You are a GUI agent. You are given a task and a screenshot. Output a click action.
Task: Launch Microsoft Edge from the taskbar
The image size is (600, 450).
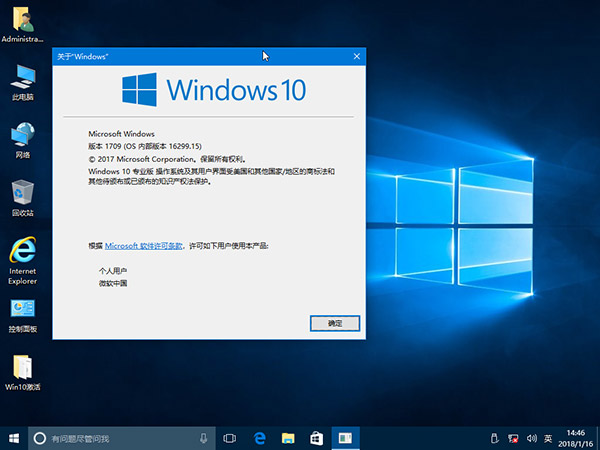pos(258,438)
